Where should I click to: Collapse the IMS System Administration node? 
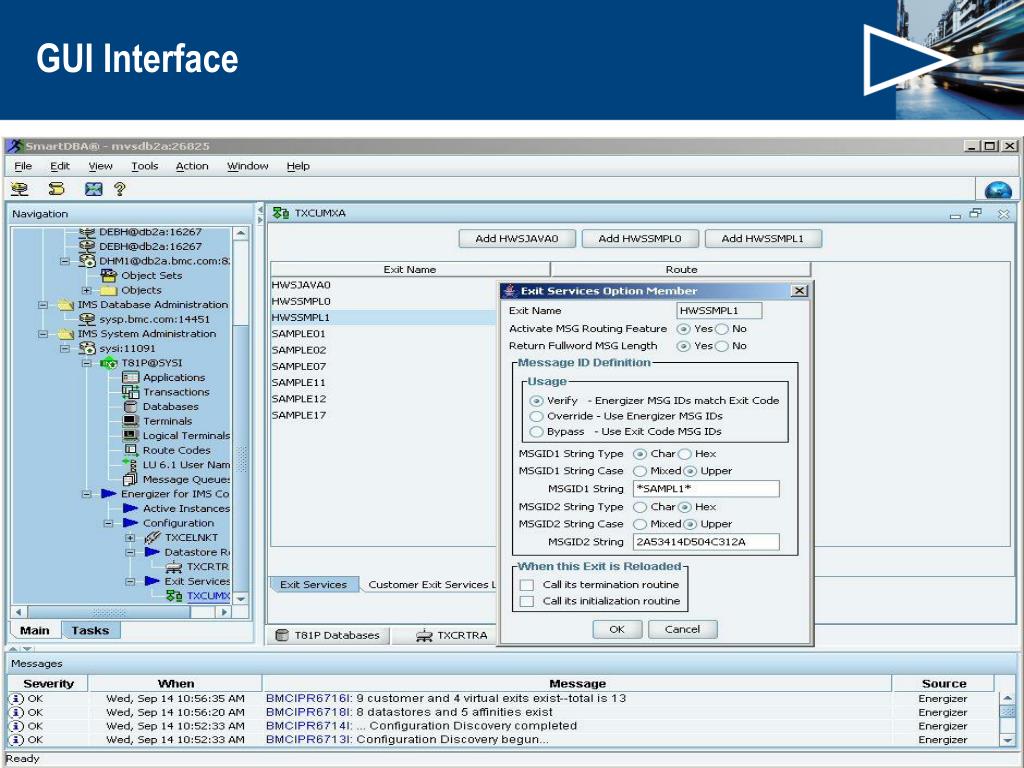43,334
